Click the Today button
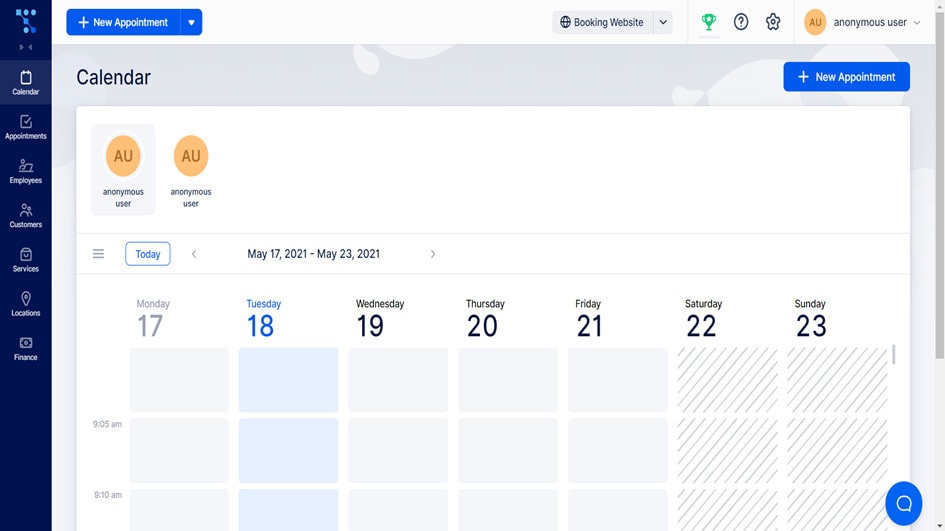This screenshot has width=945, height=531. point(148,254)
